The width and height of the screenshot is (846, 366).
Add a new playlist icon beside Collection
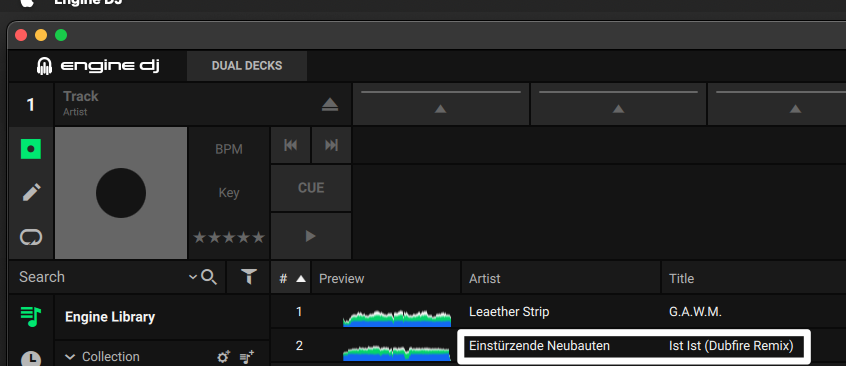point(247,357)
